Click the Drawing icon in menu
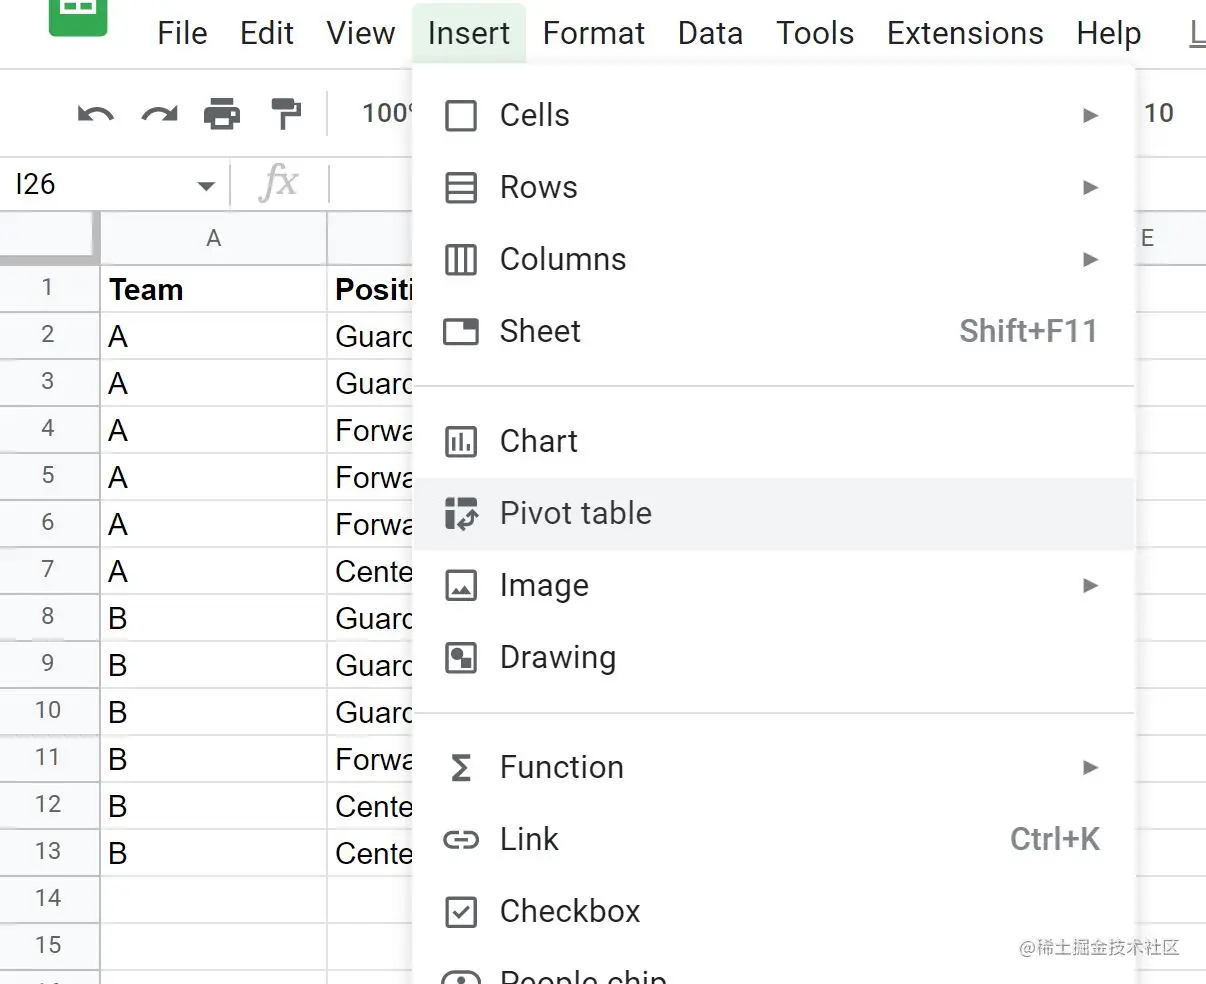 (461, 658)
